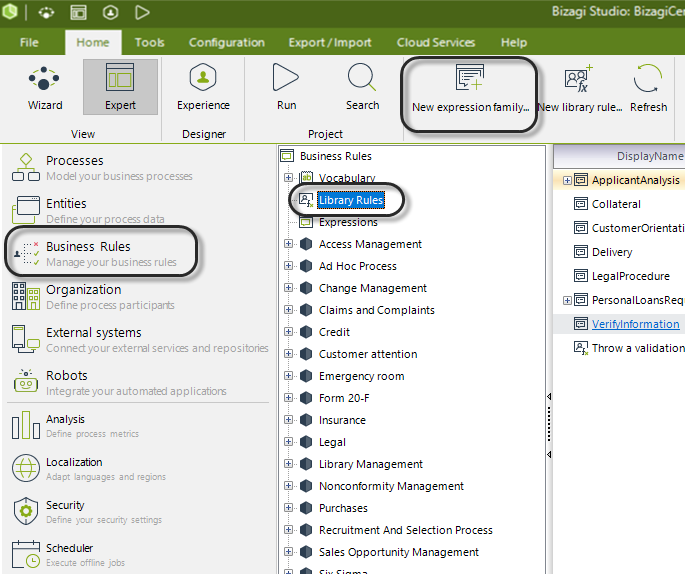Viewport: 685px width, 574px height.
Task: Select the Business Rules root node
Action: click(336, 156)
